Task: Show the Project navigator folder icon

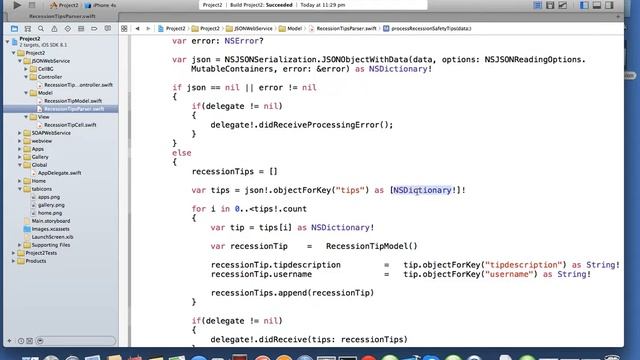Action: point(14,29)
